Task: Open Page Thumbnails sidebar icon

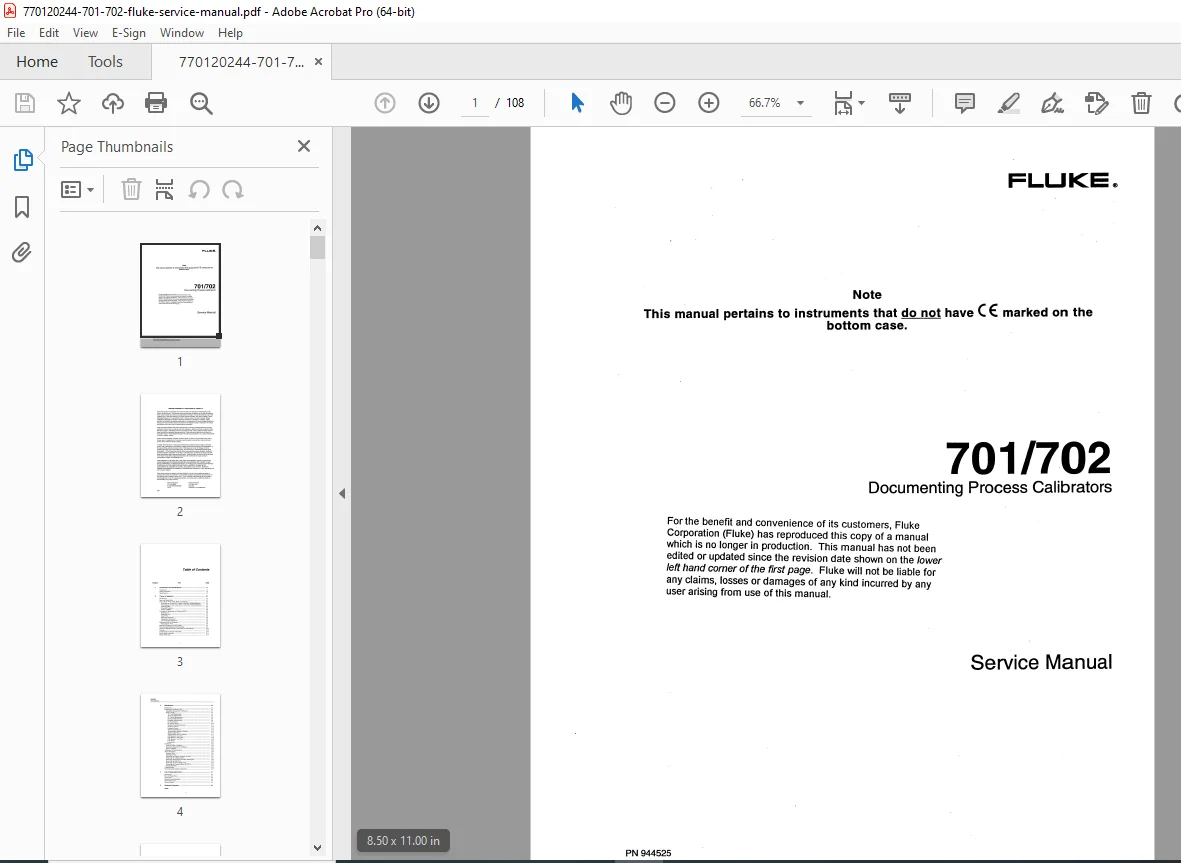Action: [x=23, y=160]
